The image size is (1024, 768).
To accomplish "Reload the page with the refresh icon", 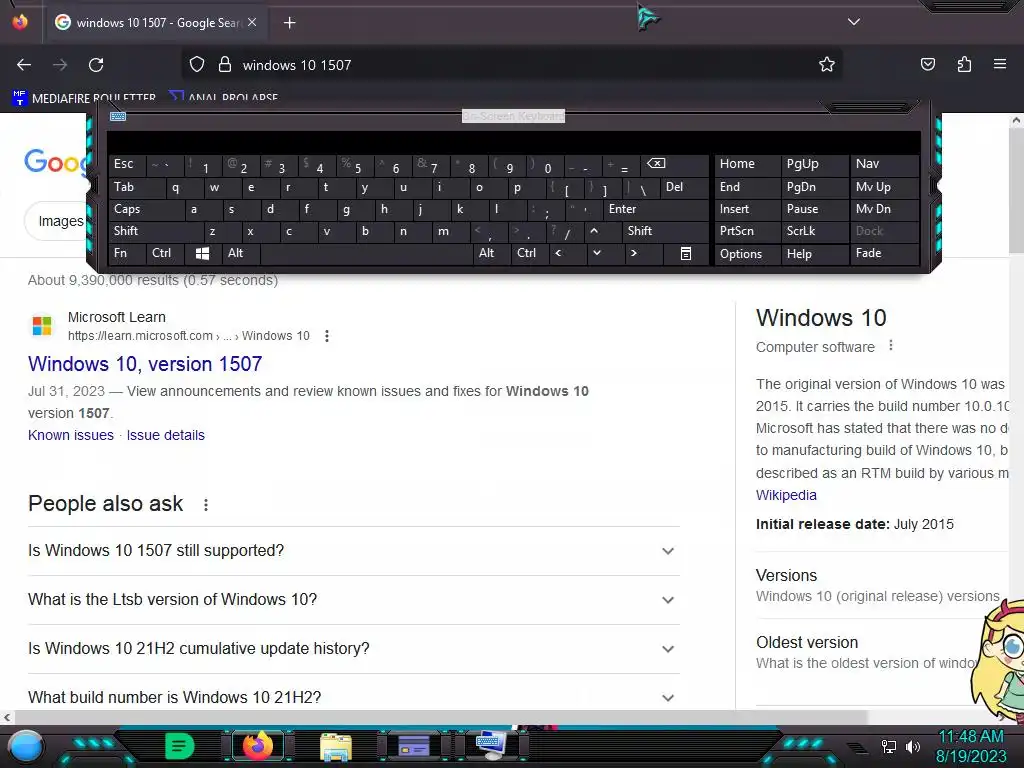I will coord(96,65).
